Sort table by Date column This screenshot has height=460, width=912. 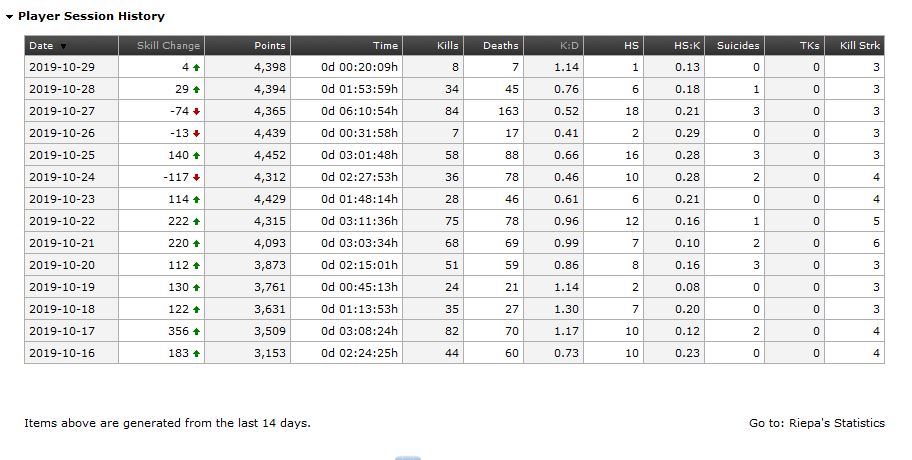click(41, 45)
